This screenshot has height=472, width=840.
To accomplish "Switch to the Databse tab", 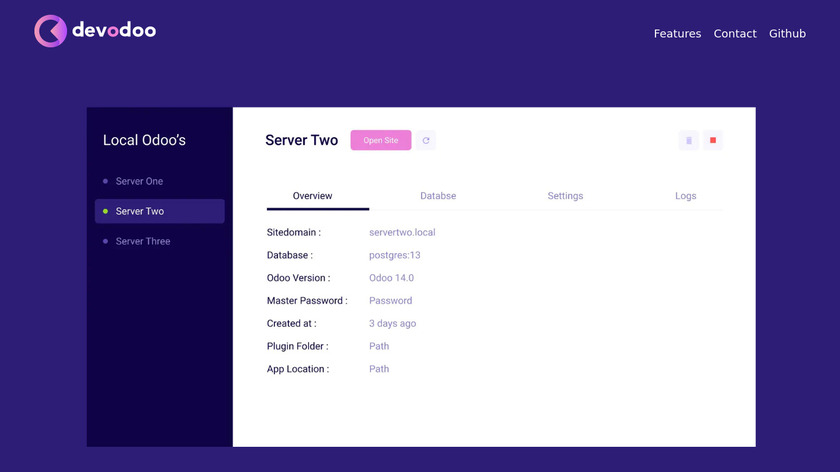I will click(438, 196).
